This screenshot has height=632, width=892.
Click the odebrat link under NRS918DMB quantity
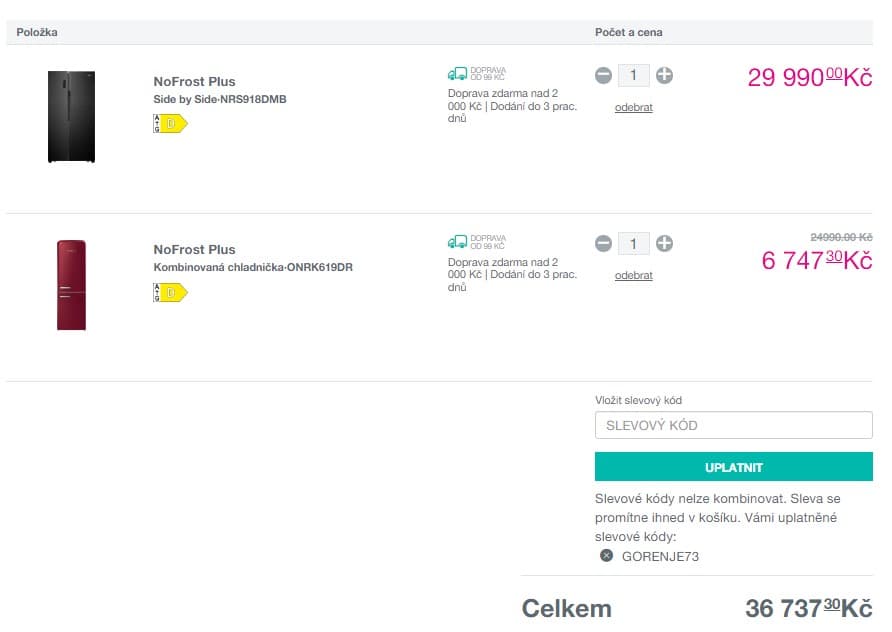[x=633, y=107]
